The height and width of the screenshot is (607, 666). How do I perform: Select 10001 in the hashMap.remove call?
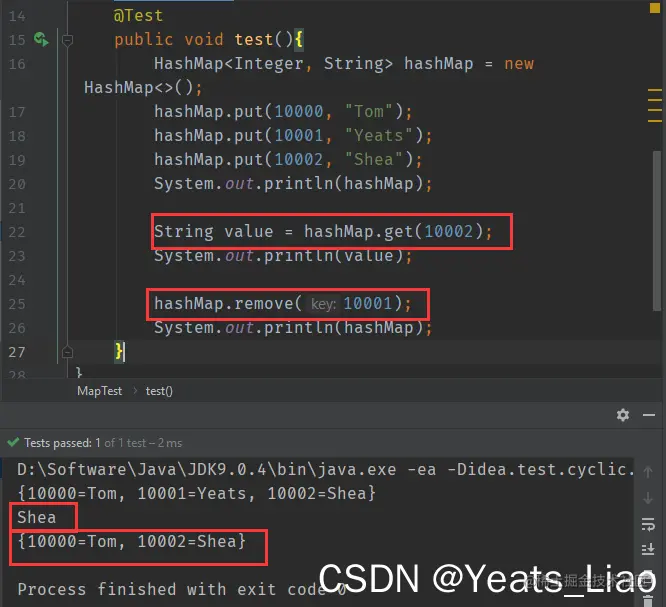tap(367, 303)
